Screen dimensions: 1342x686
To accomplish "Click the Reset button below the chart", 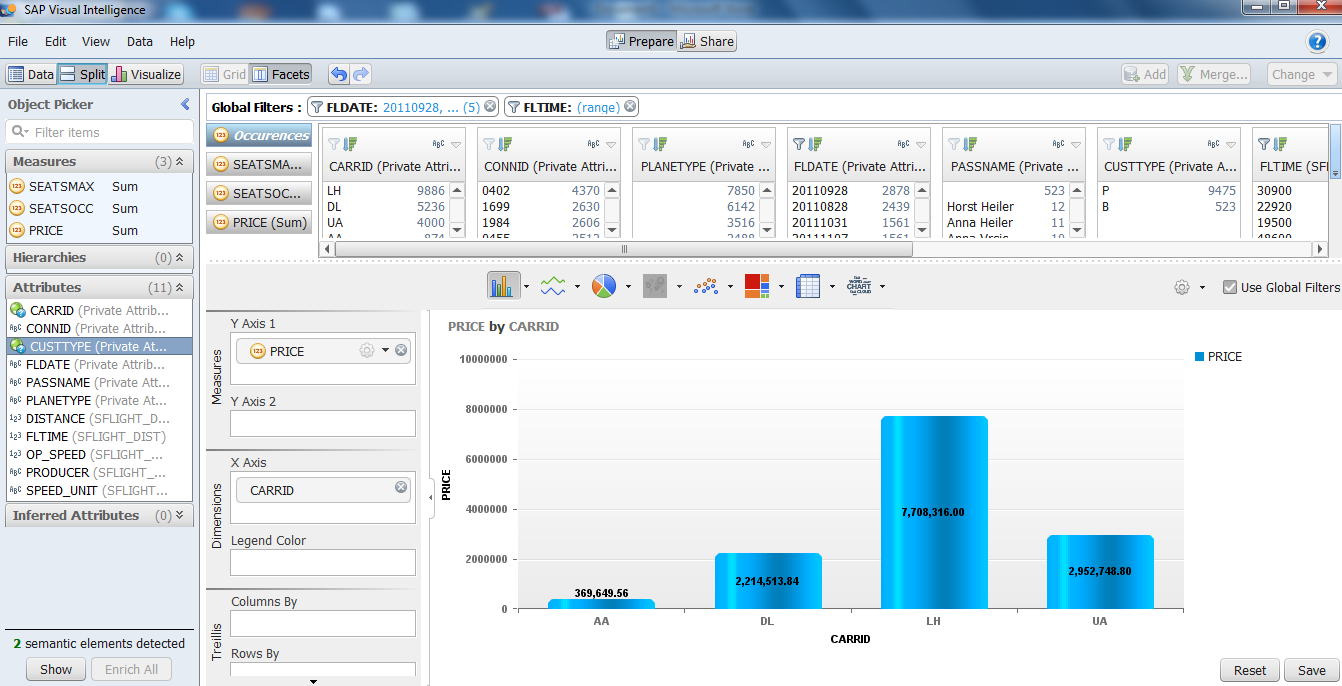I will click(1249, 670).
